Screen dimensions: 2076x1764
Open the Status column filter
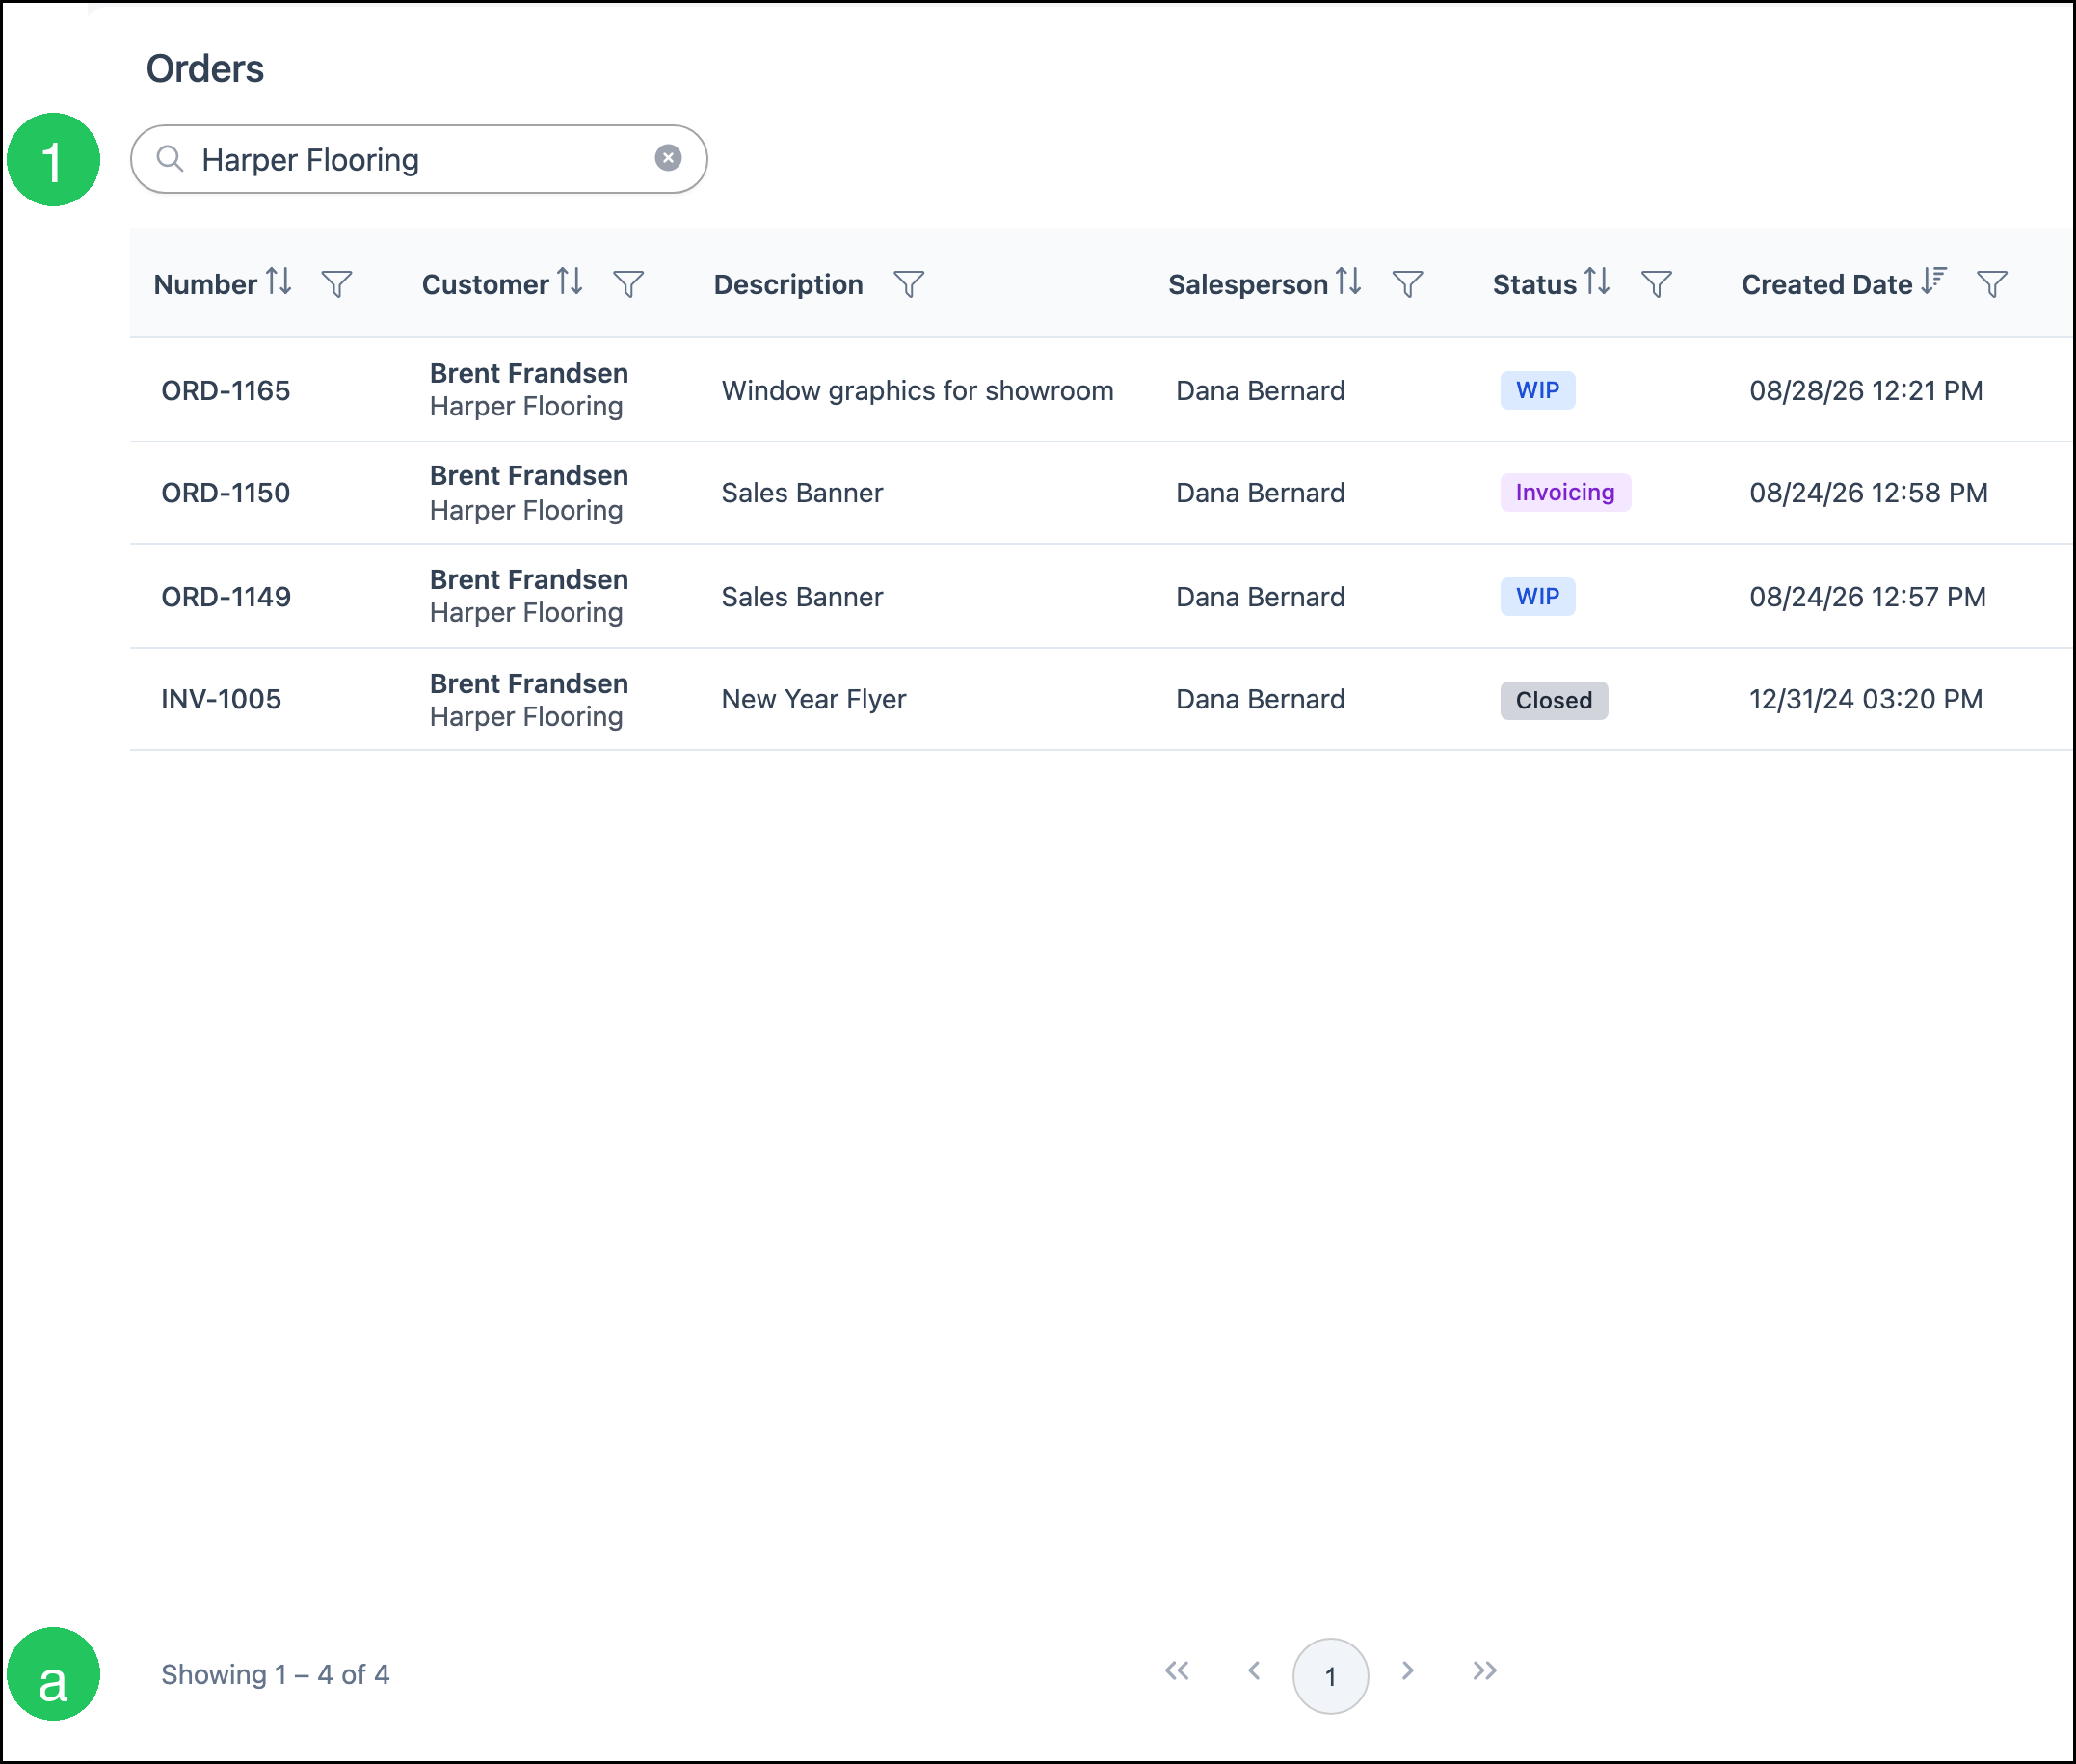tap(1656, 284)
